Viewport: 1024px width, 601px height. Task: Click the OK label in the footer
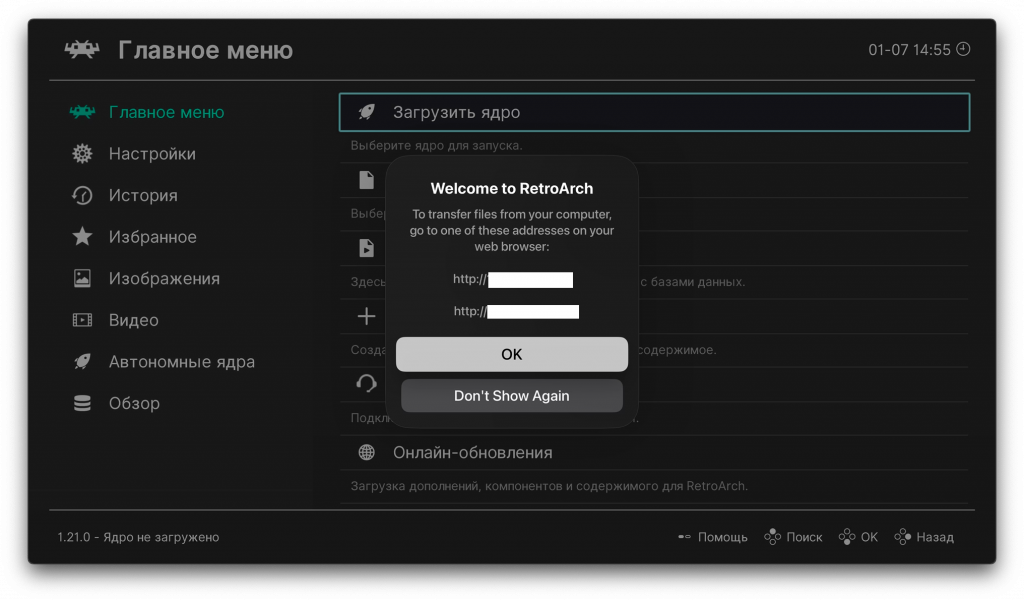pyautogui.click(x=869, y=537)
